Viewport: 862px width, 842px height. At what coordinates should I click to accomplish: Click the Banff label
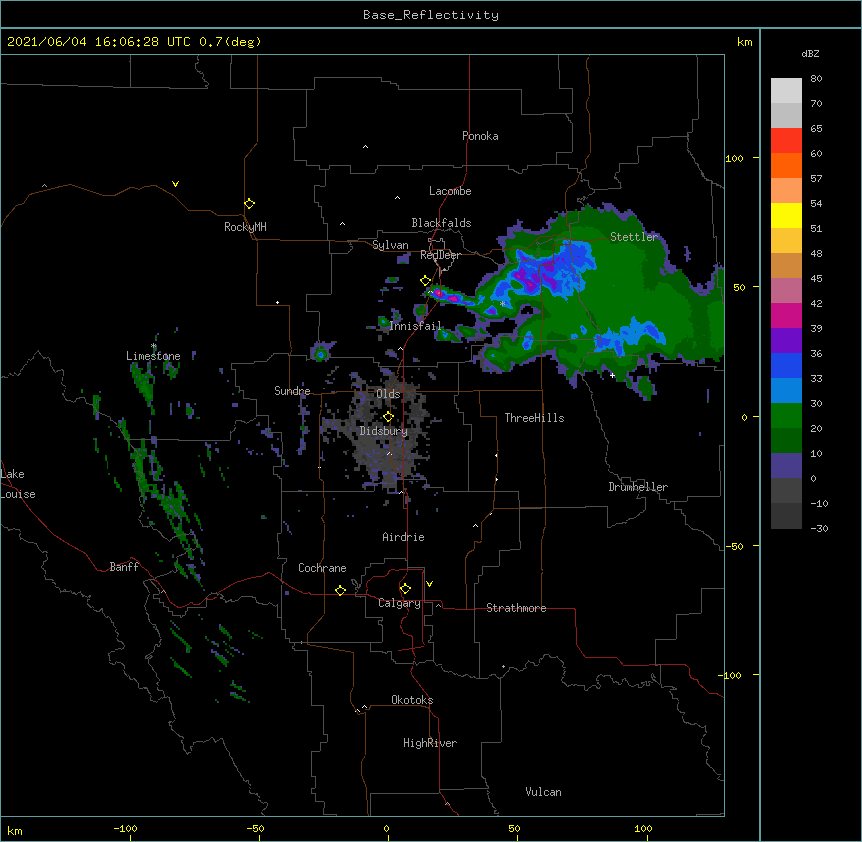(x=124, y=567)
